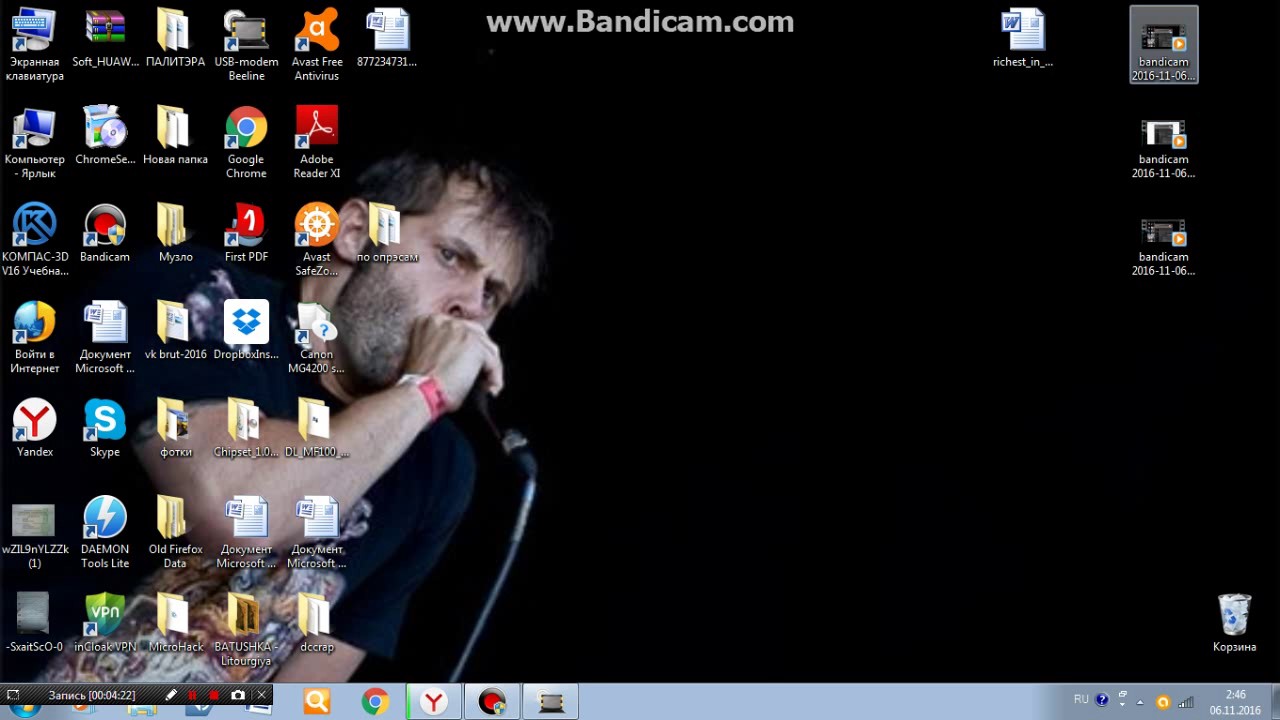Open the 877234731... document file
The height and width of the screenshot is (720, 1280).
pos(387,40)
